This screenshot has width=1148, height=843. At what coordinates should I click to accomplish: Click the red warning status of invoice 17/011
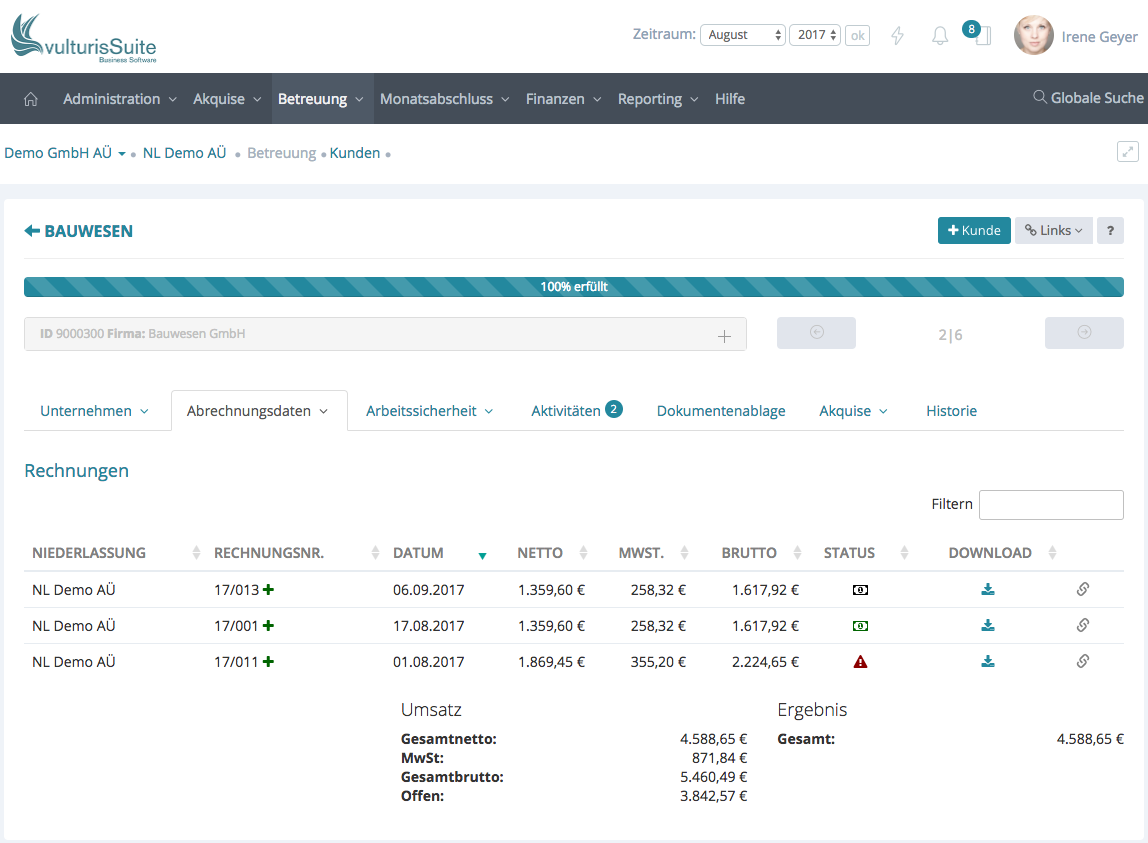[x=860, y=662]
